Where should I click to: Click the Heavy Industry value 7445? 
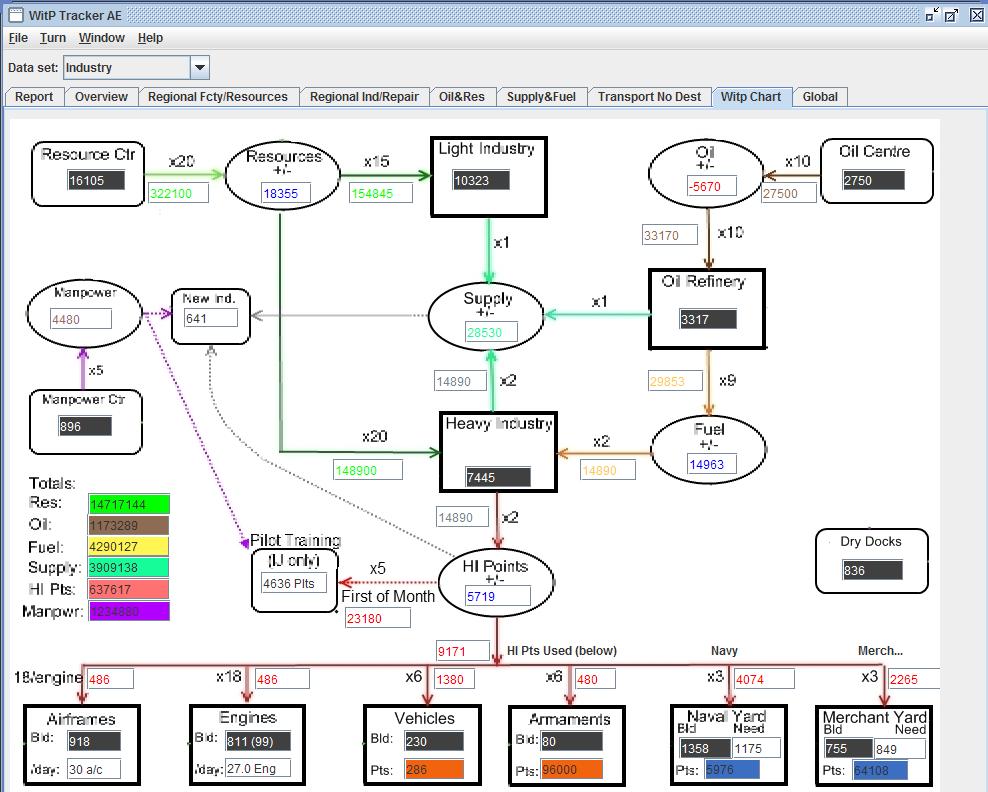coord(498,477)
